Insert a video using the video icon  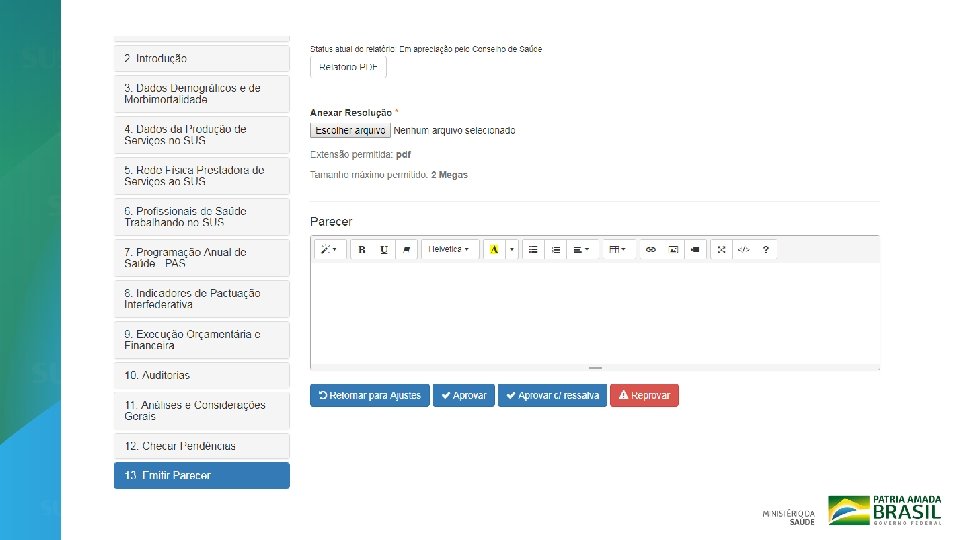point(695,249)
